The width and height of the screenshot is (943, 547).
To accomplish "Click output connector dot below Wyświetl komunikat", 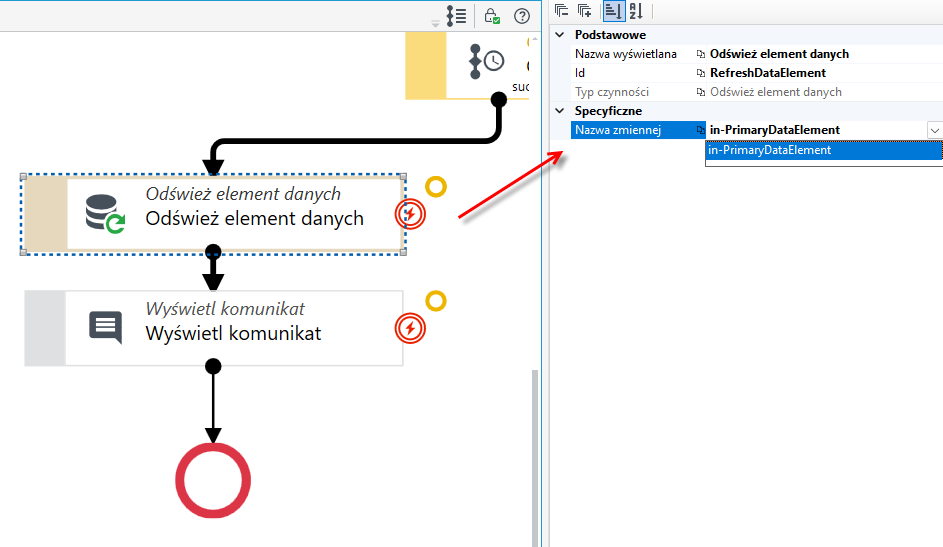I will 213,365.
